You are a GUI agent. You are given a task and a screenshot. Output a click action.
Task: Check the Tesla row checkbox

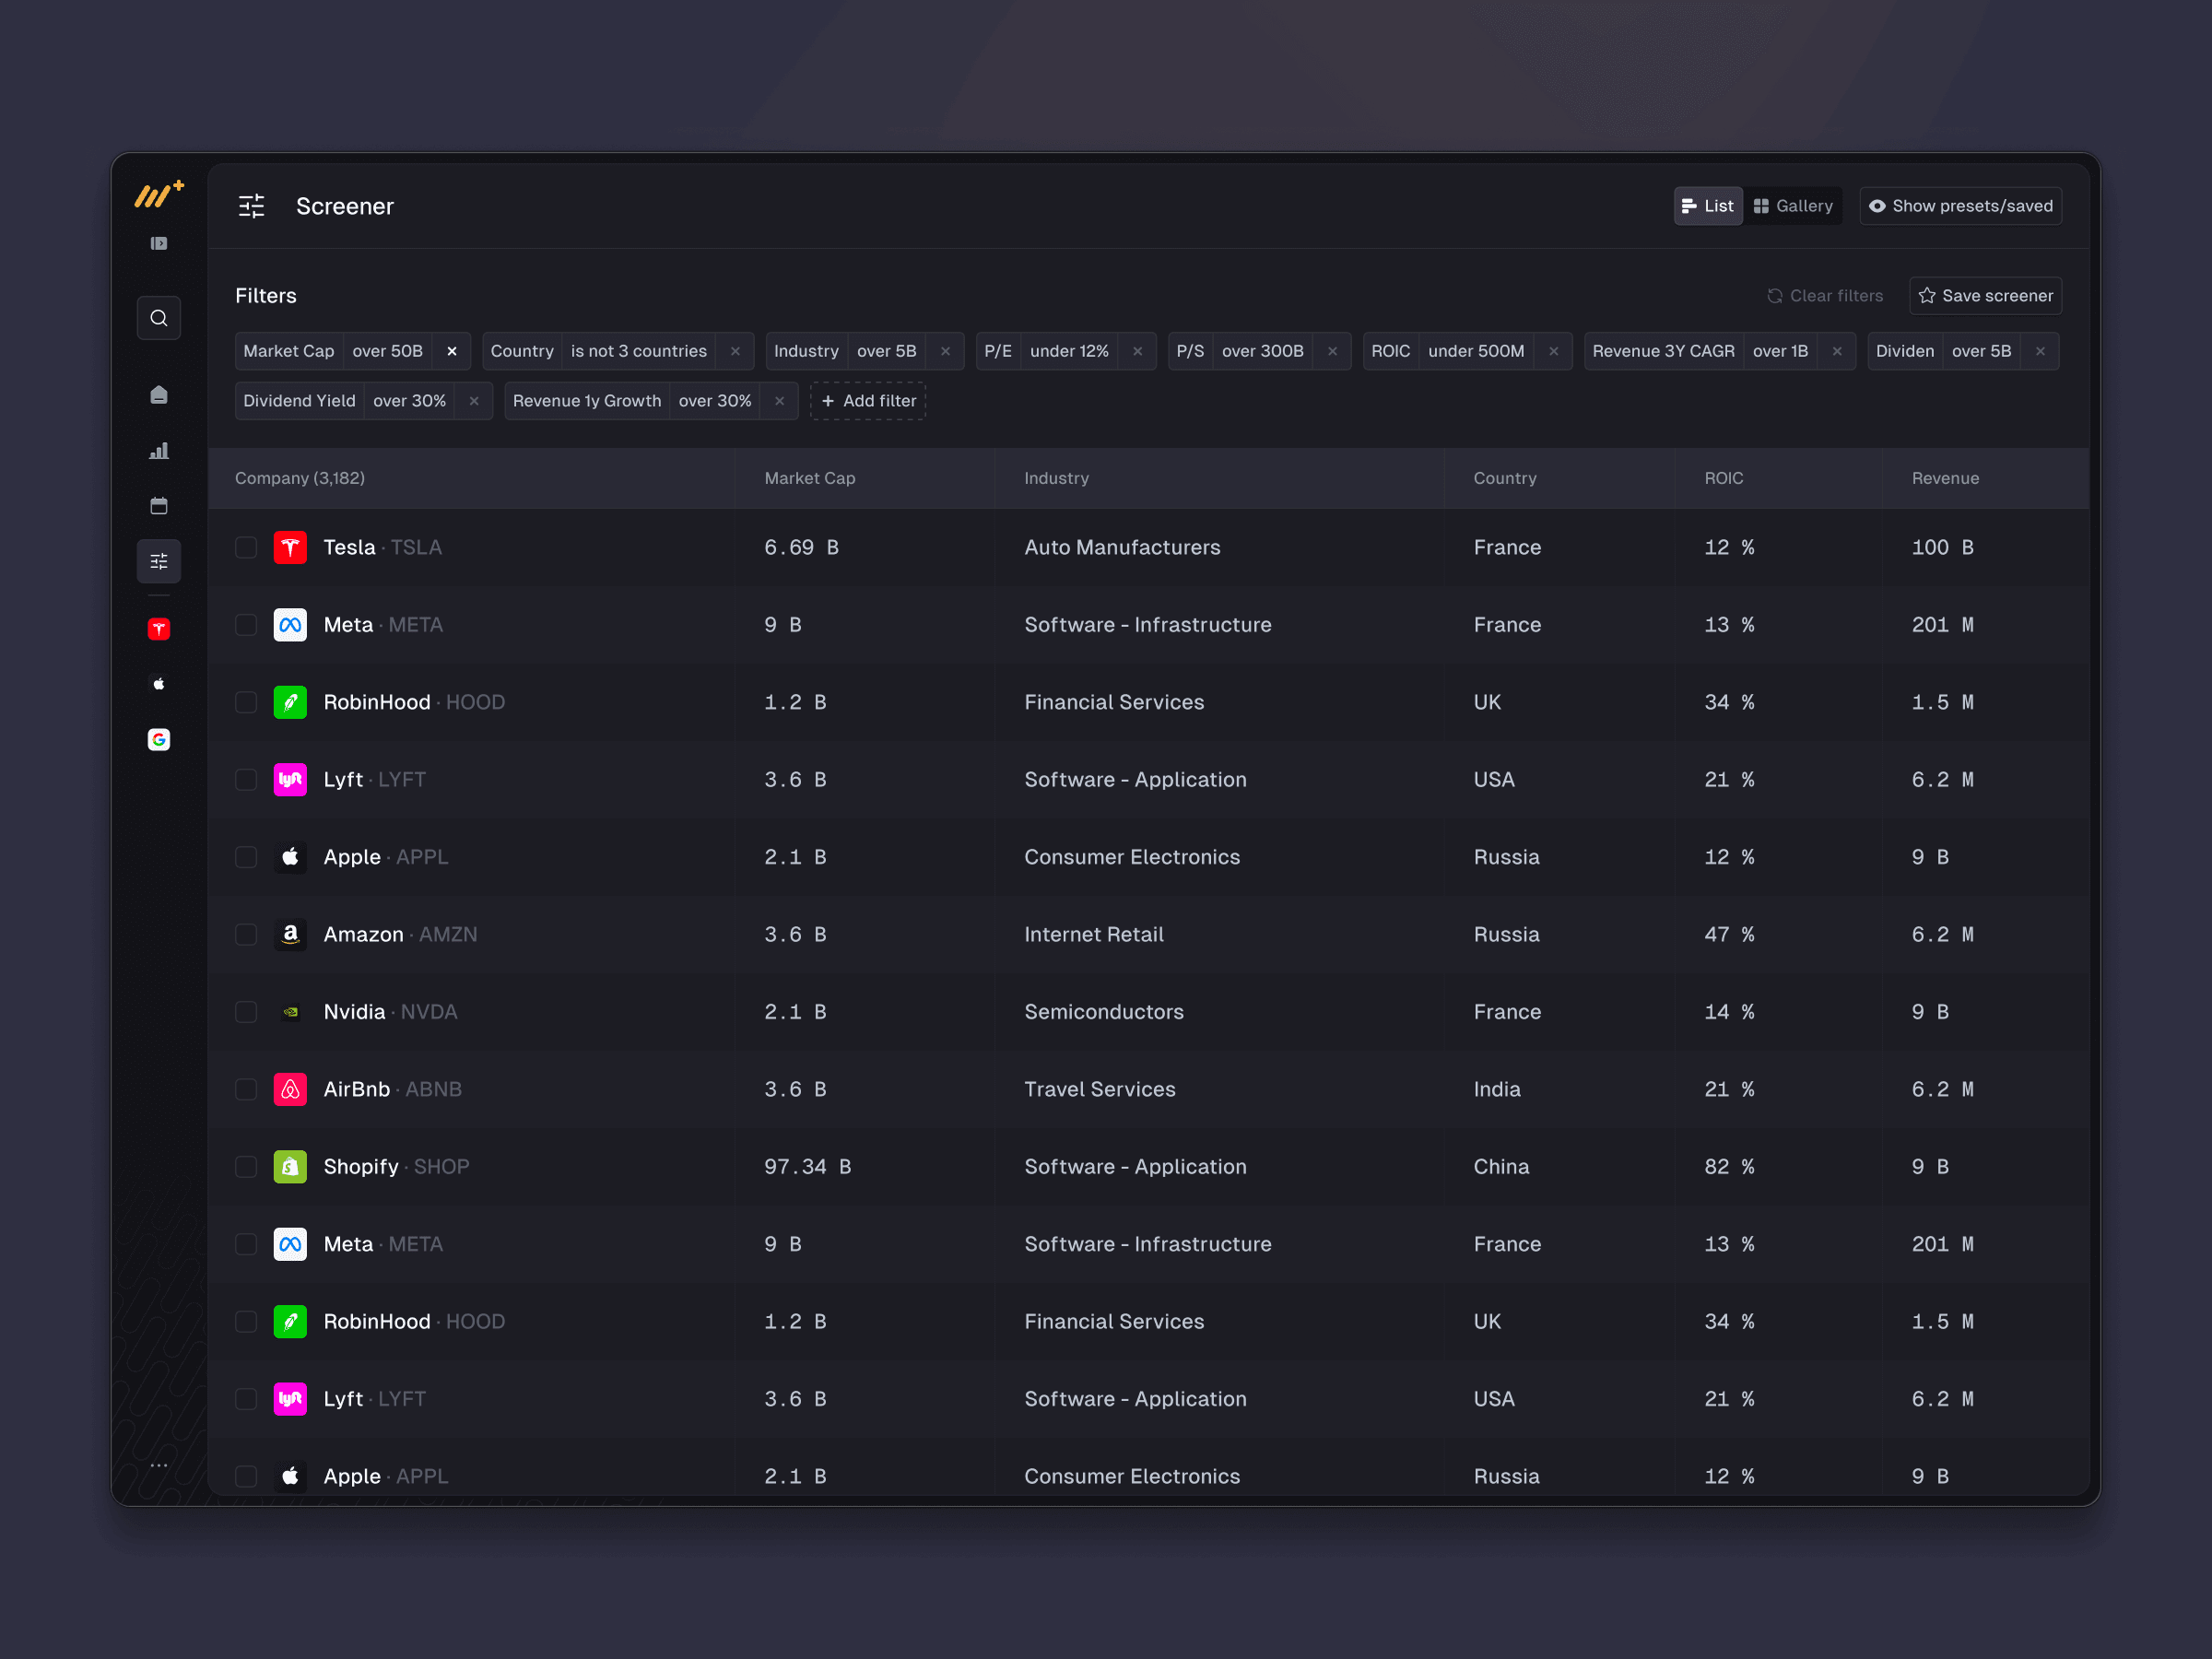(x=246, y=547)
